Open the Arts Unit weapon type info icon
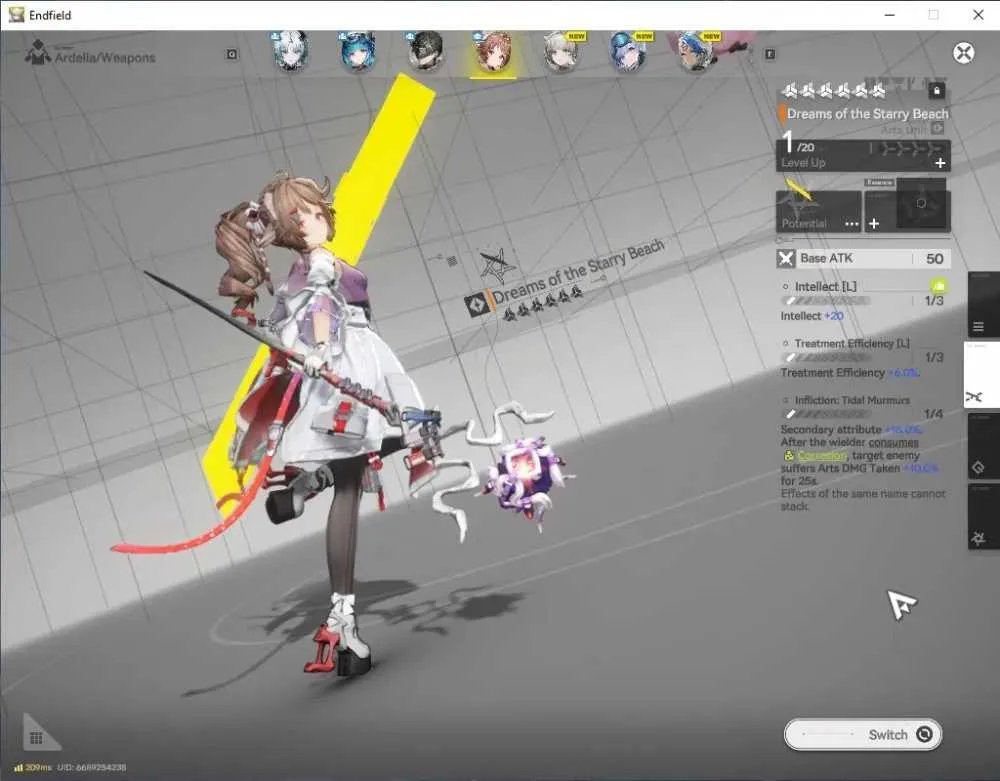Image resolution: width=1000 pixels, height=781 pixels. (x=937, y=129)
